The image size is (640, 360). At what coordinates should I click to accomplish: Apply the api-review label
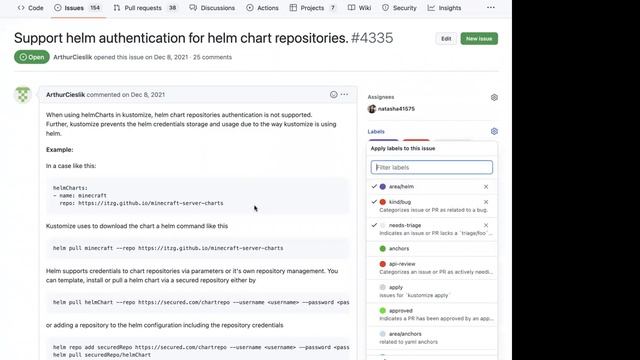432,268
